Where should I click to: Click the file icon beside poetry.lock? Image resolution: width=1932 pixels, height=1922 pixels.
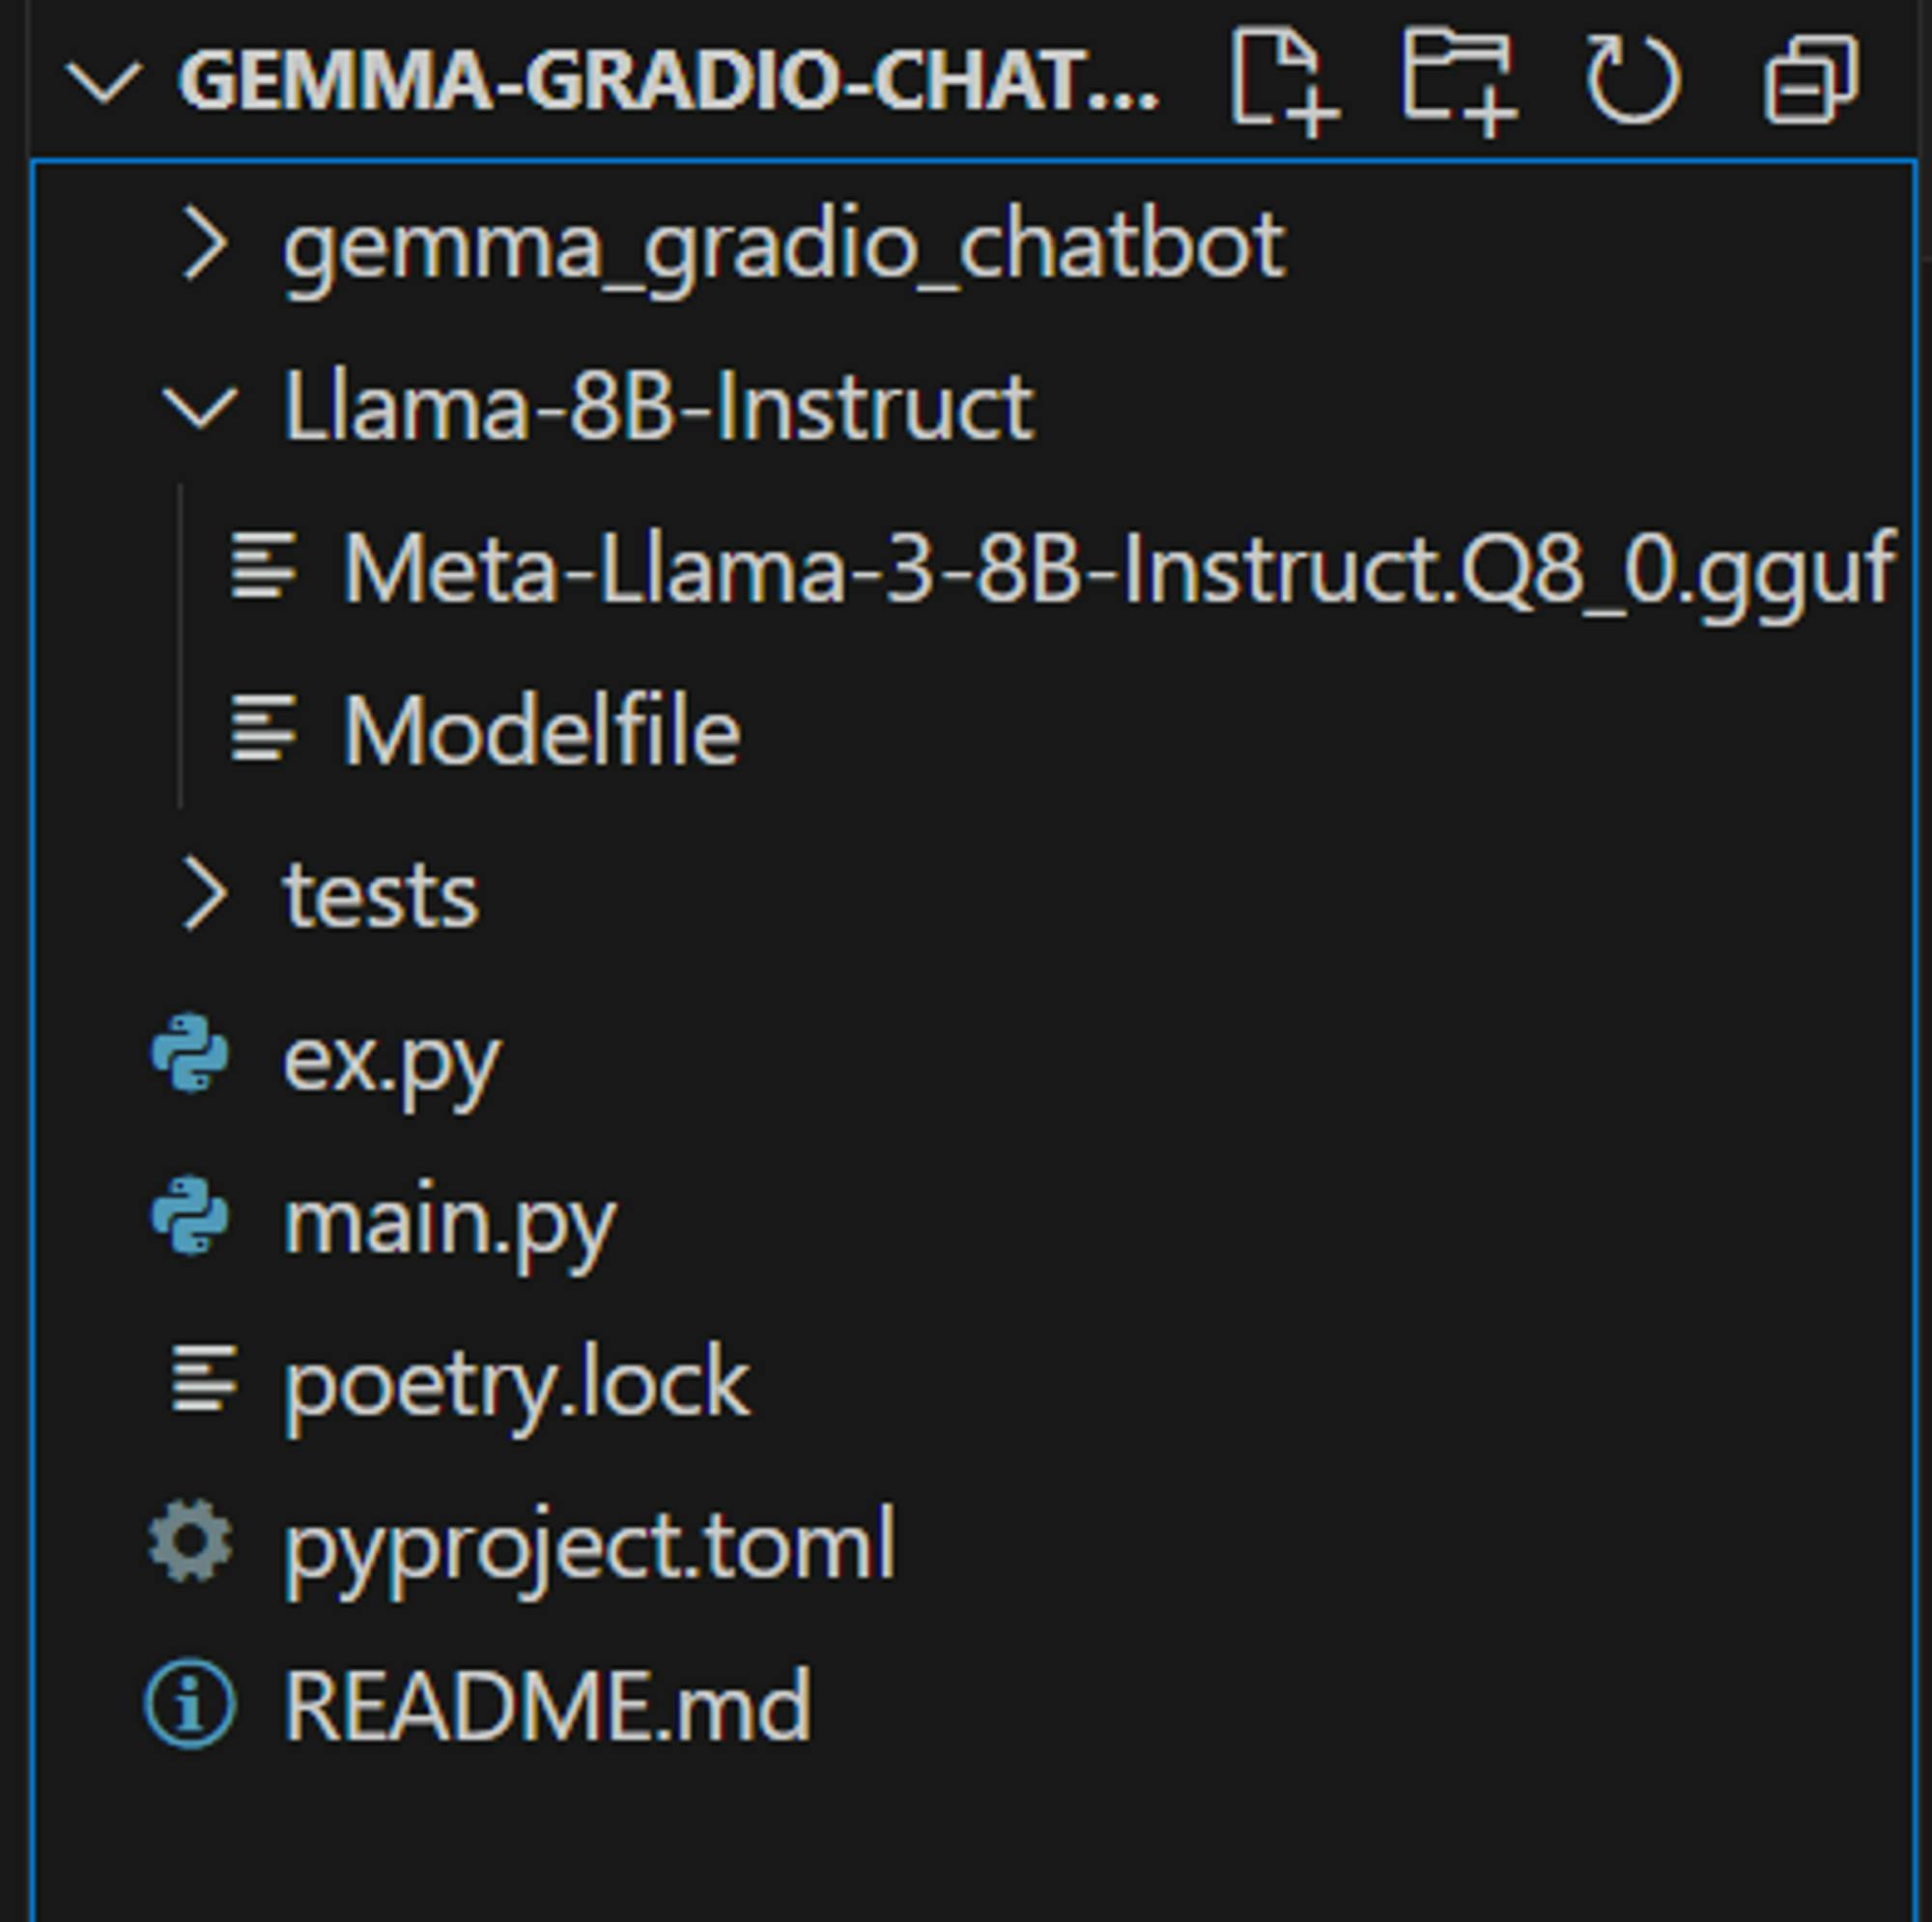204,1380
